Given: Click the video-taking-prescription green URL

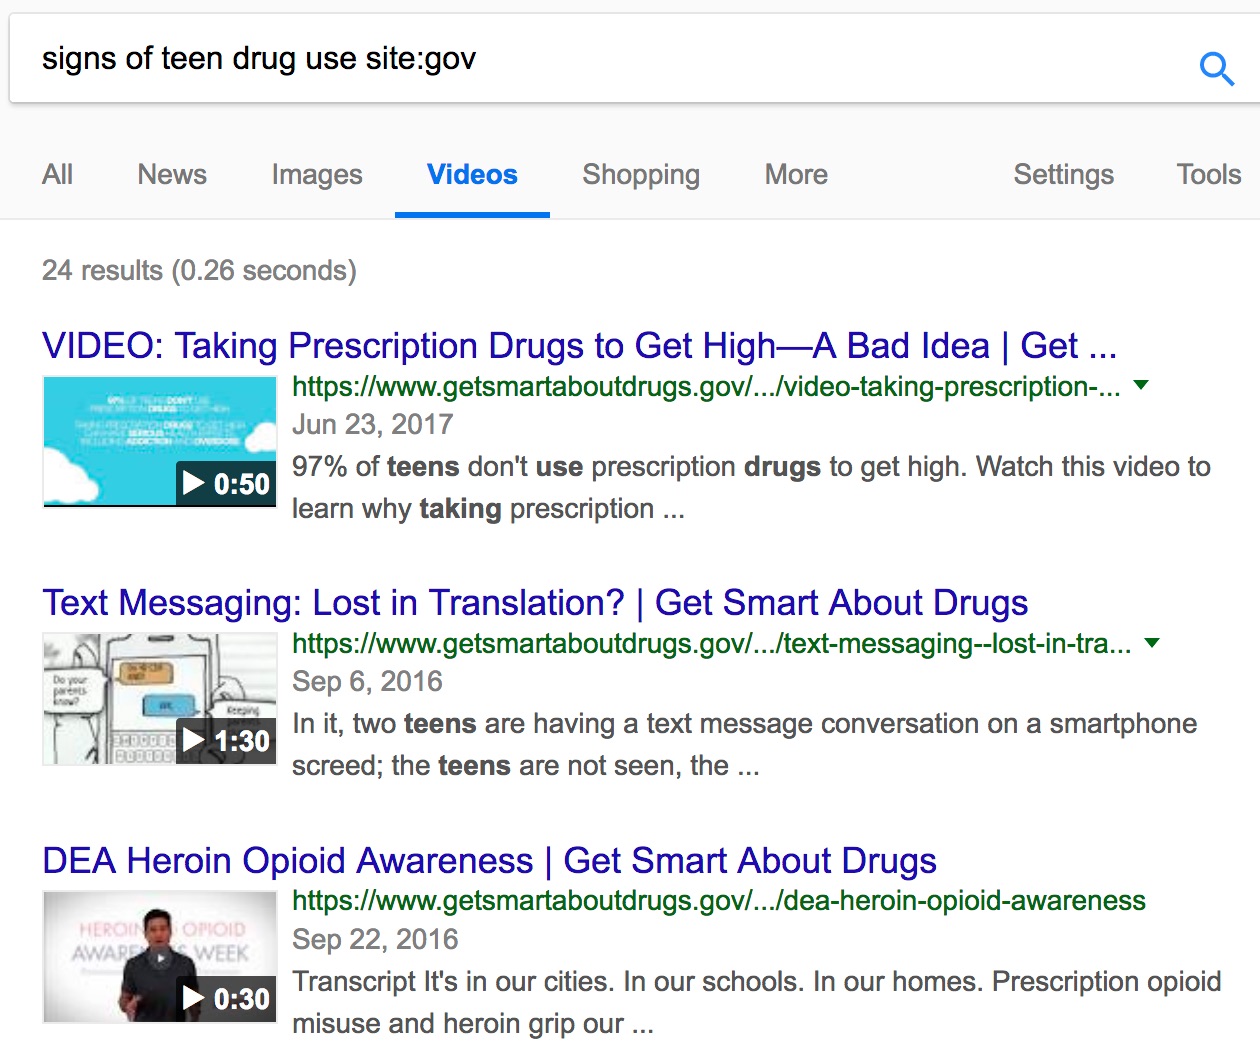Looking at the screenshot, I should point(706,386).
